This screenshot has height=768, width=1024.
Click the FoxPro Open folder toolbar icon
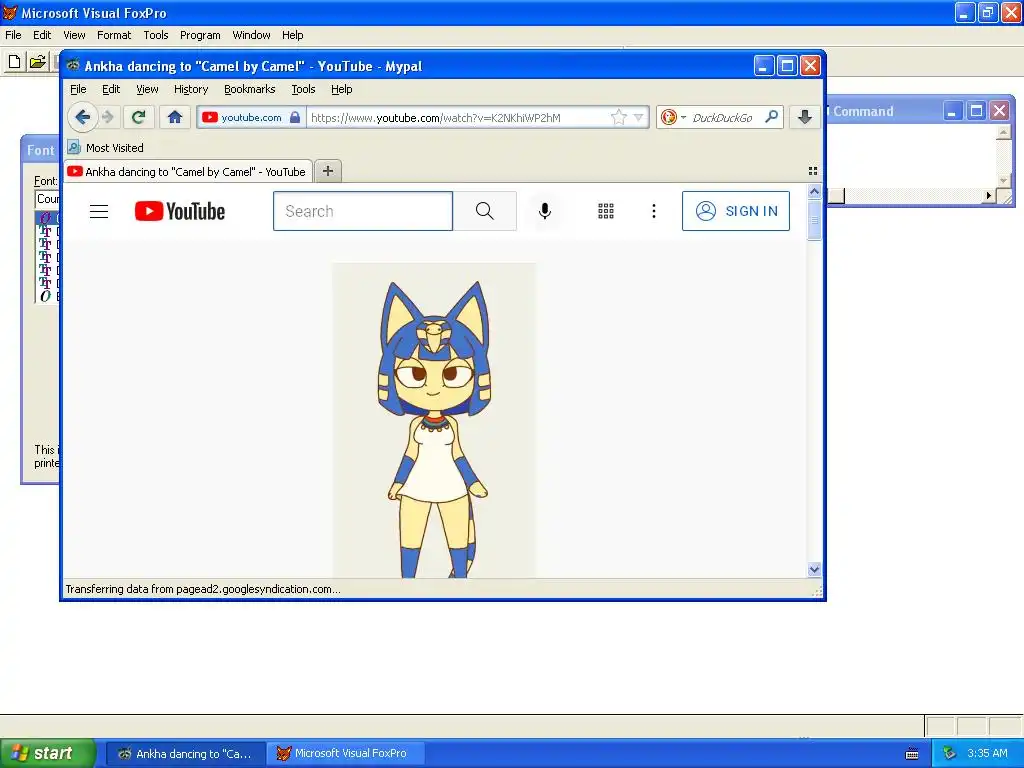[38, 62]
